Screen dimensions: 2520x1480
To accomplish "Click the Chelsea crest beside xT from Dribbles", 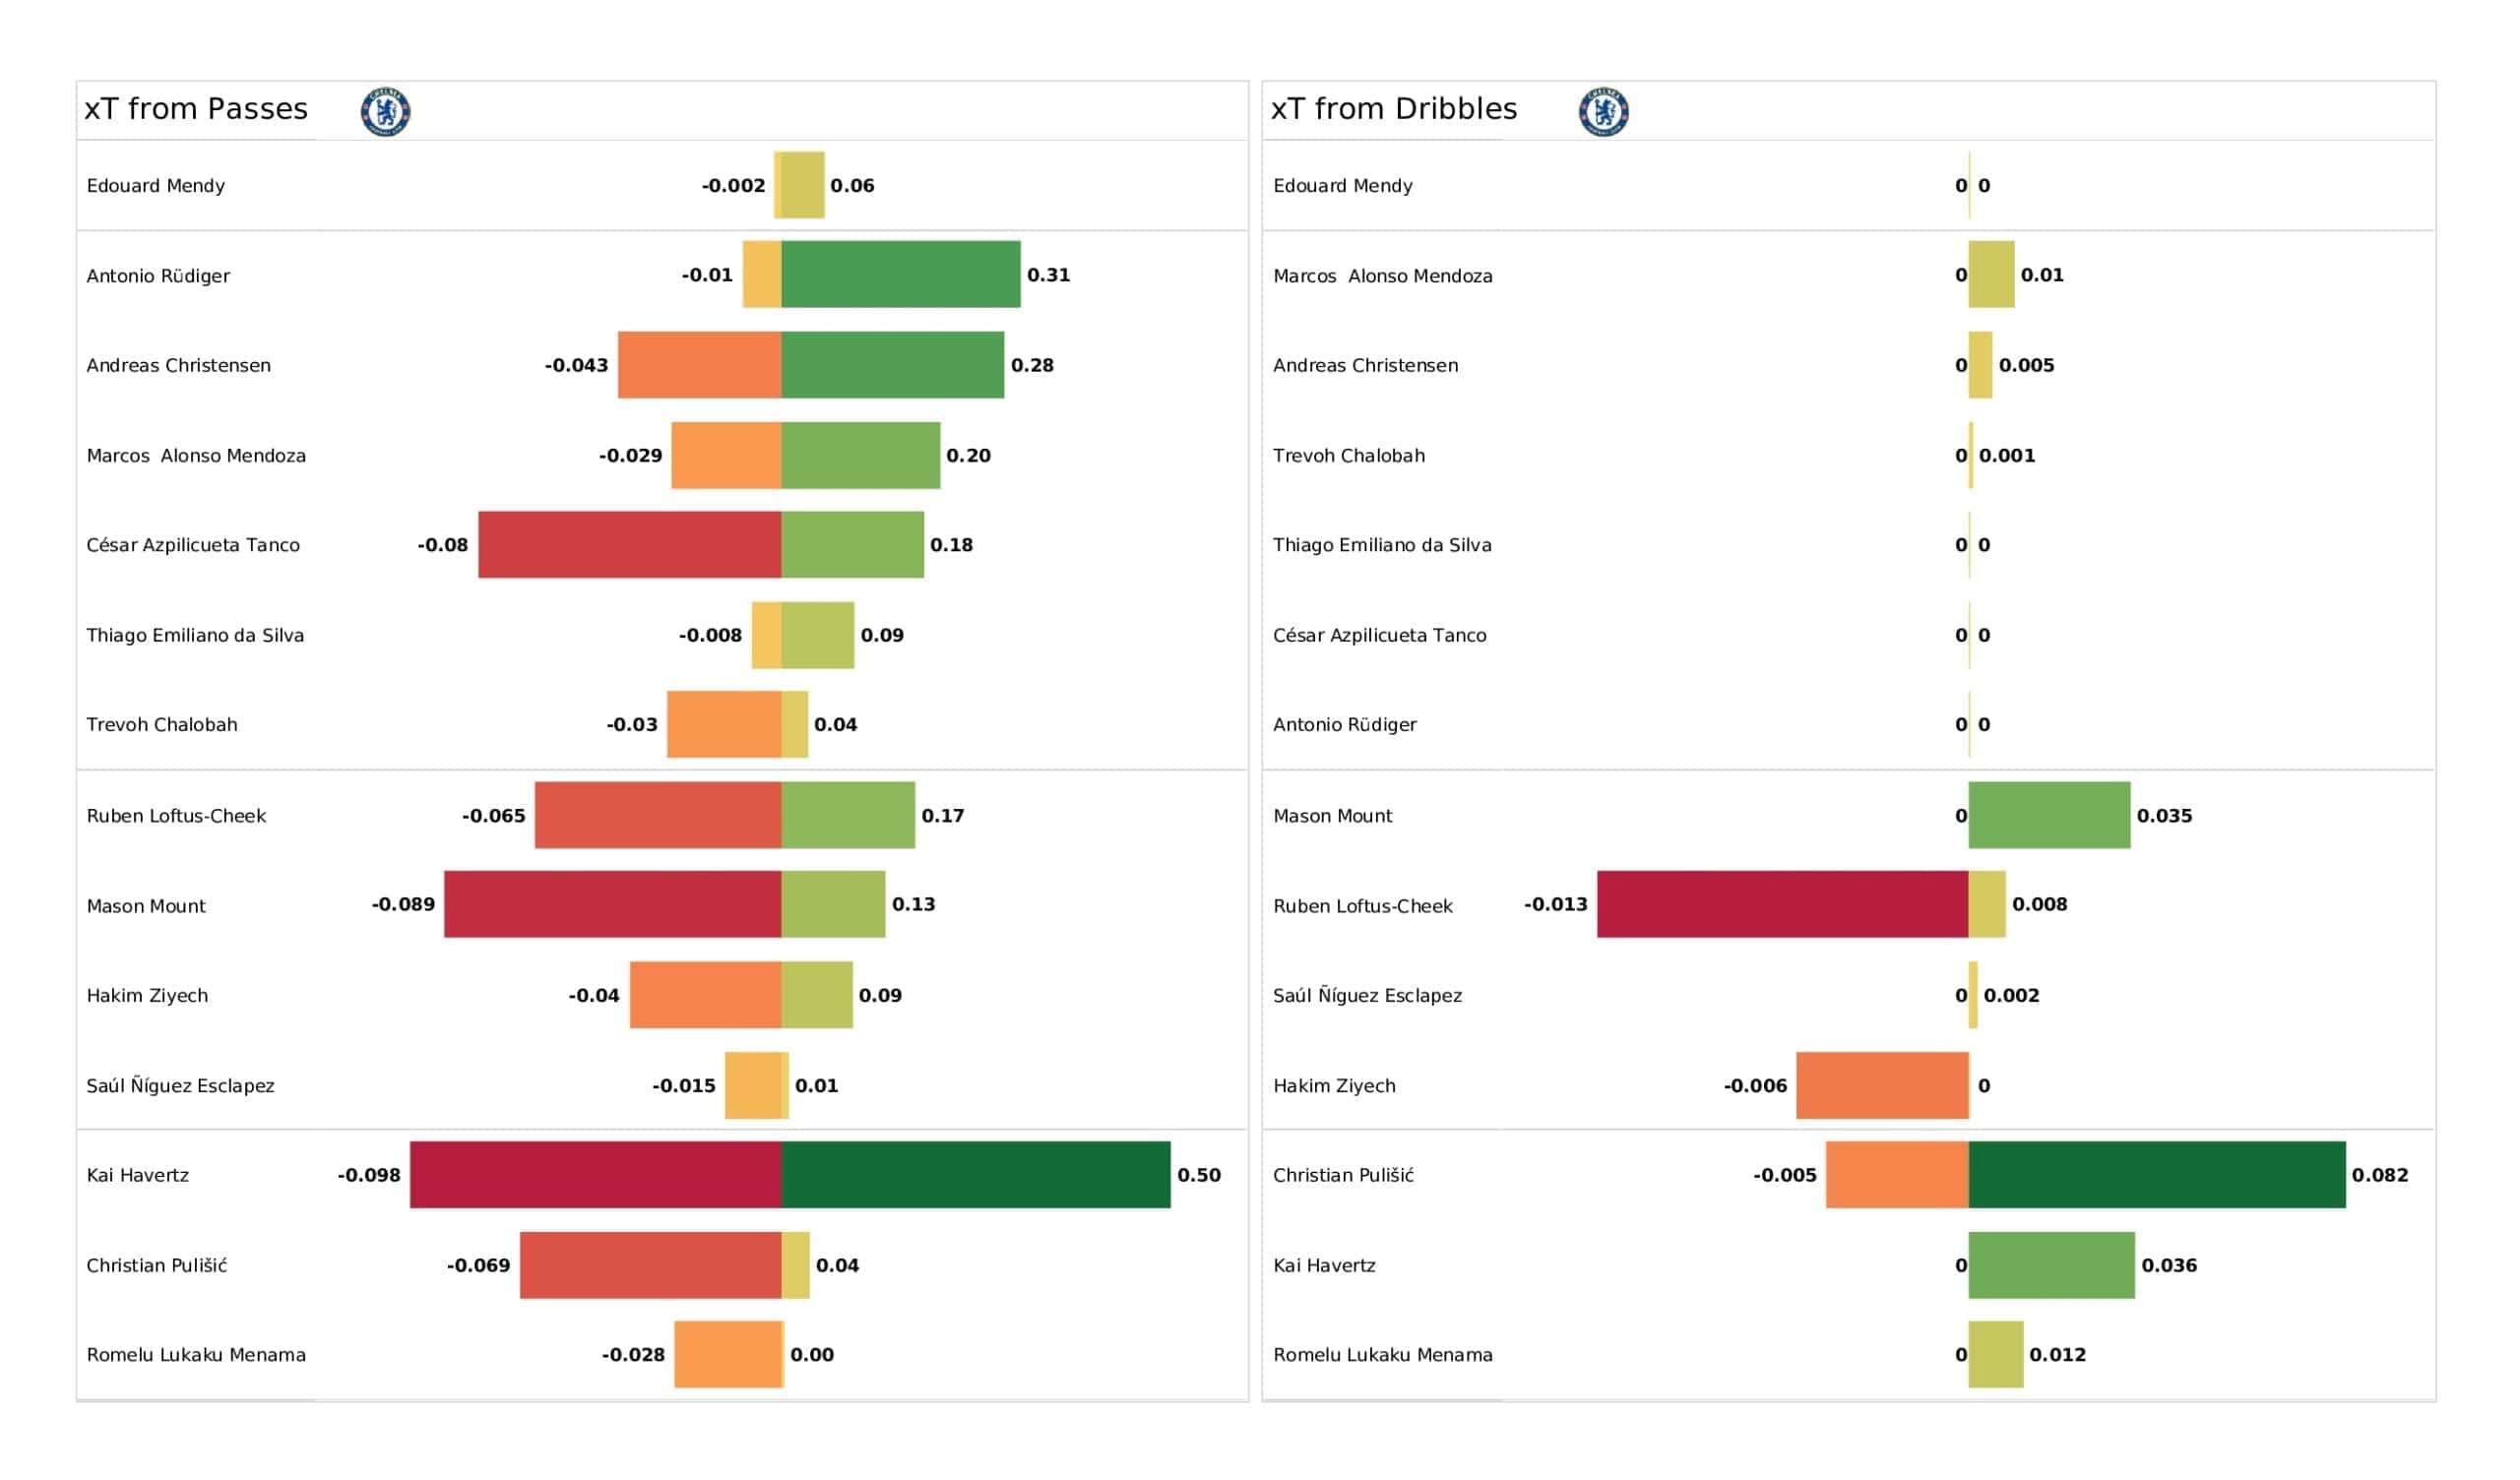I will point(1603,111).
